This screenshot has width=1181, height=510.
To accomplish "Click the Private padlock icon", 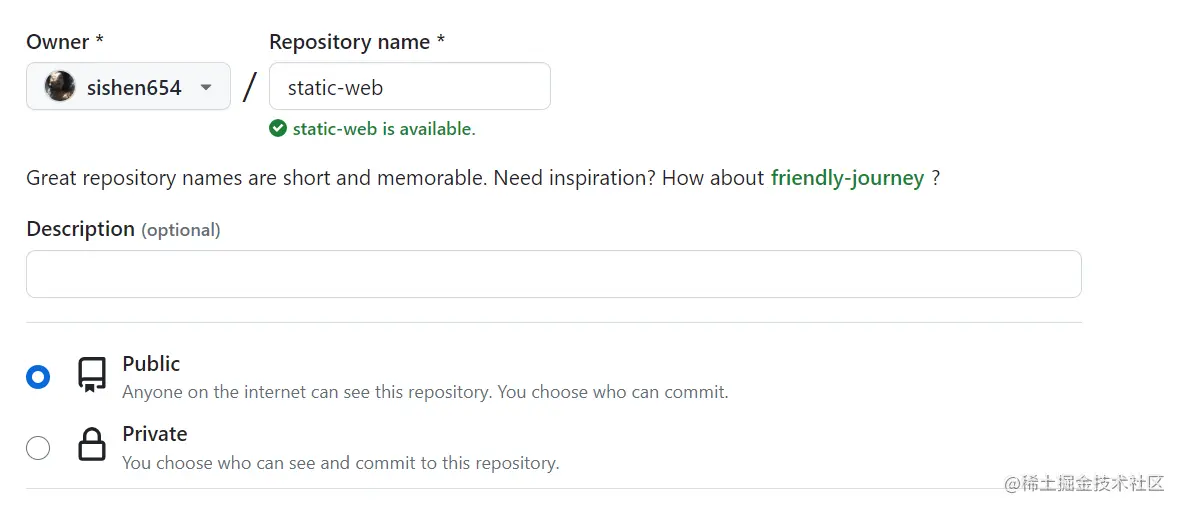I will [x=92, y=445].
